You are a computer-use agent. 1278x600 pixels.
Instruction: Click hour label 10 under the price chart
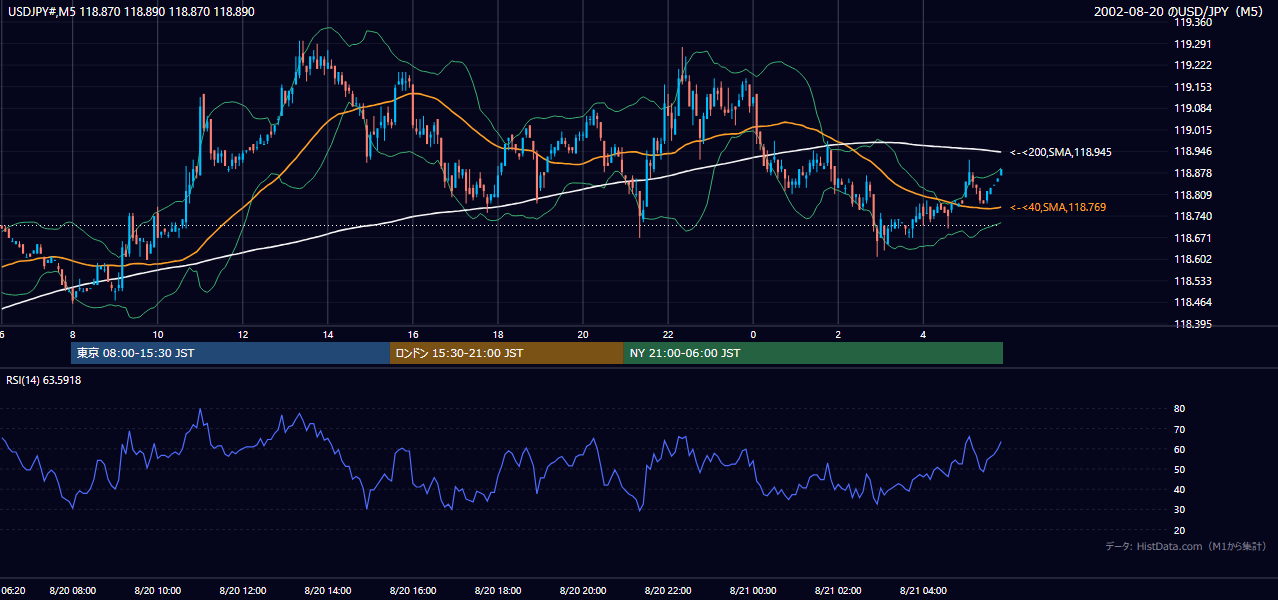[158, 334]
